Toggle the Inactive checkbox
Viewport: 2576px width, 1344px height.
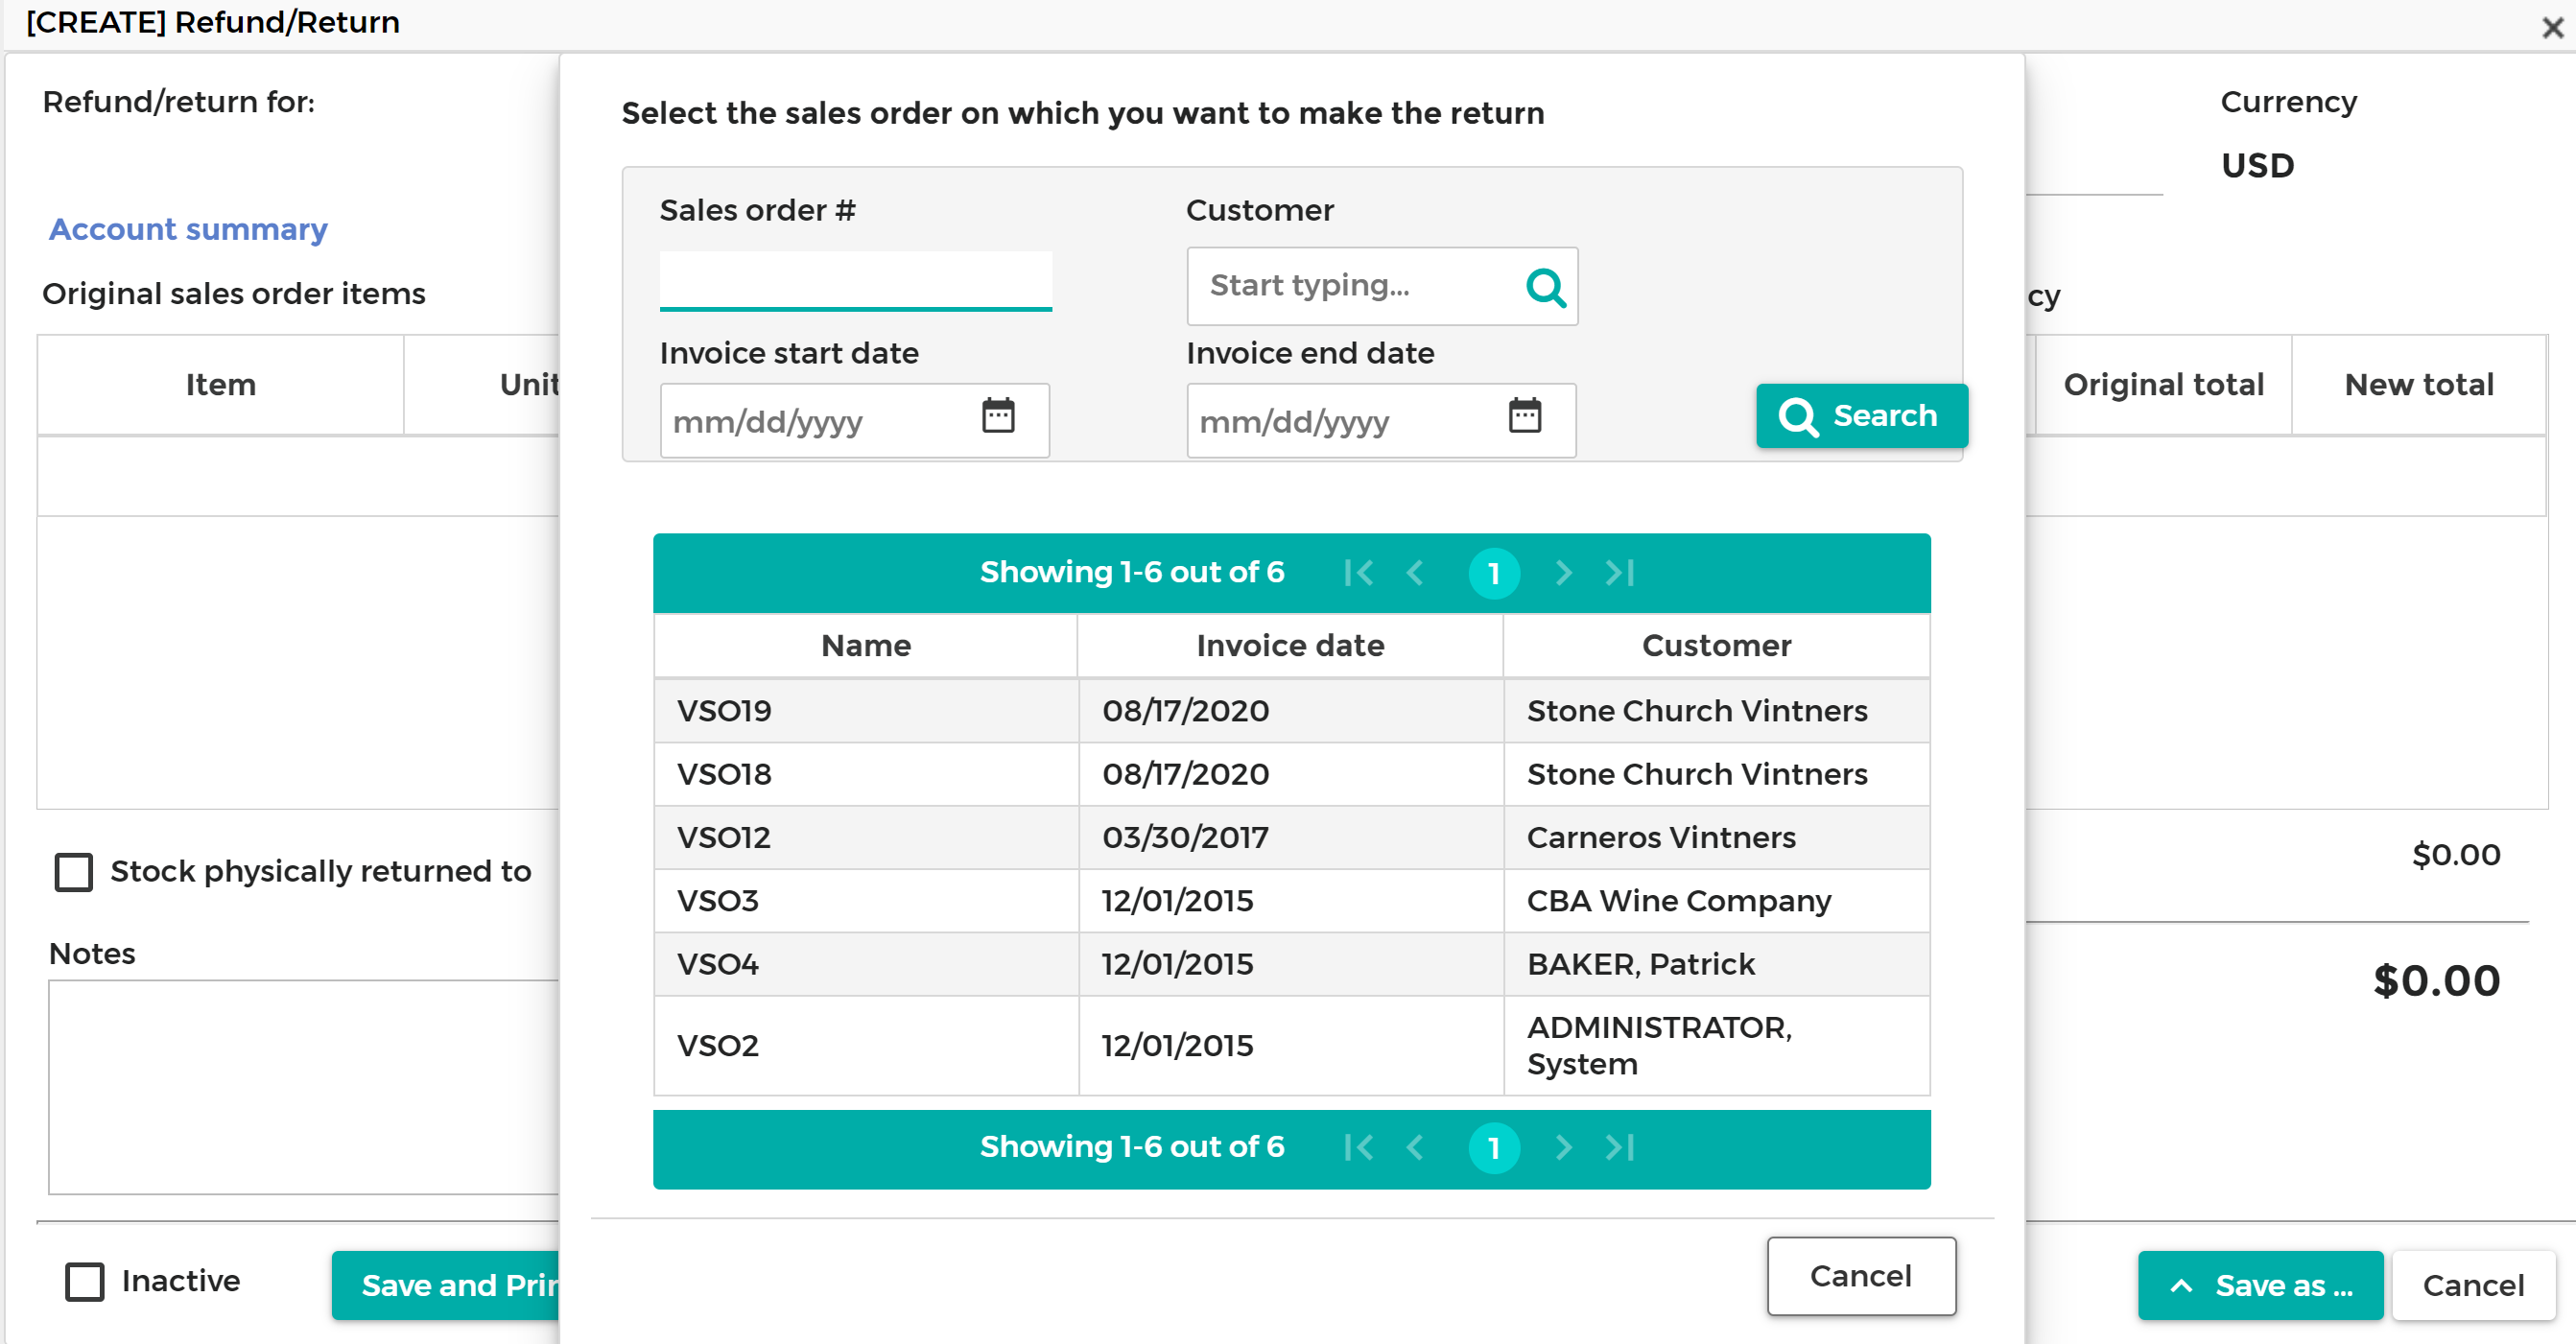(x=85, y=1282)
